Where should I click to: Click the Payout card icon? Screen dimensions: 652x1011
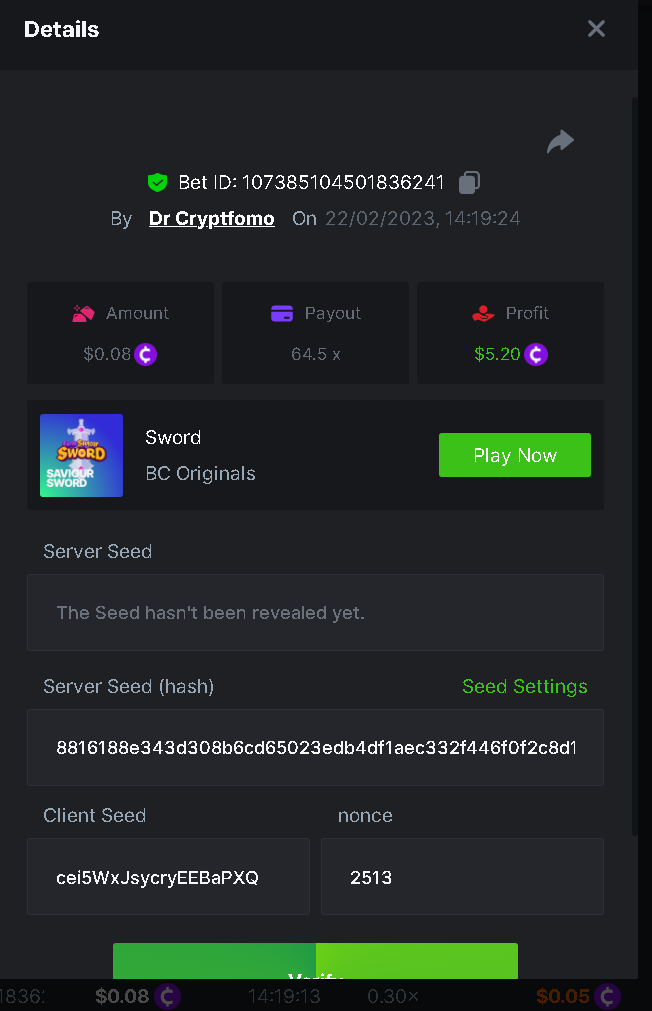click(282, 314)
